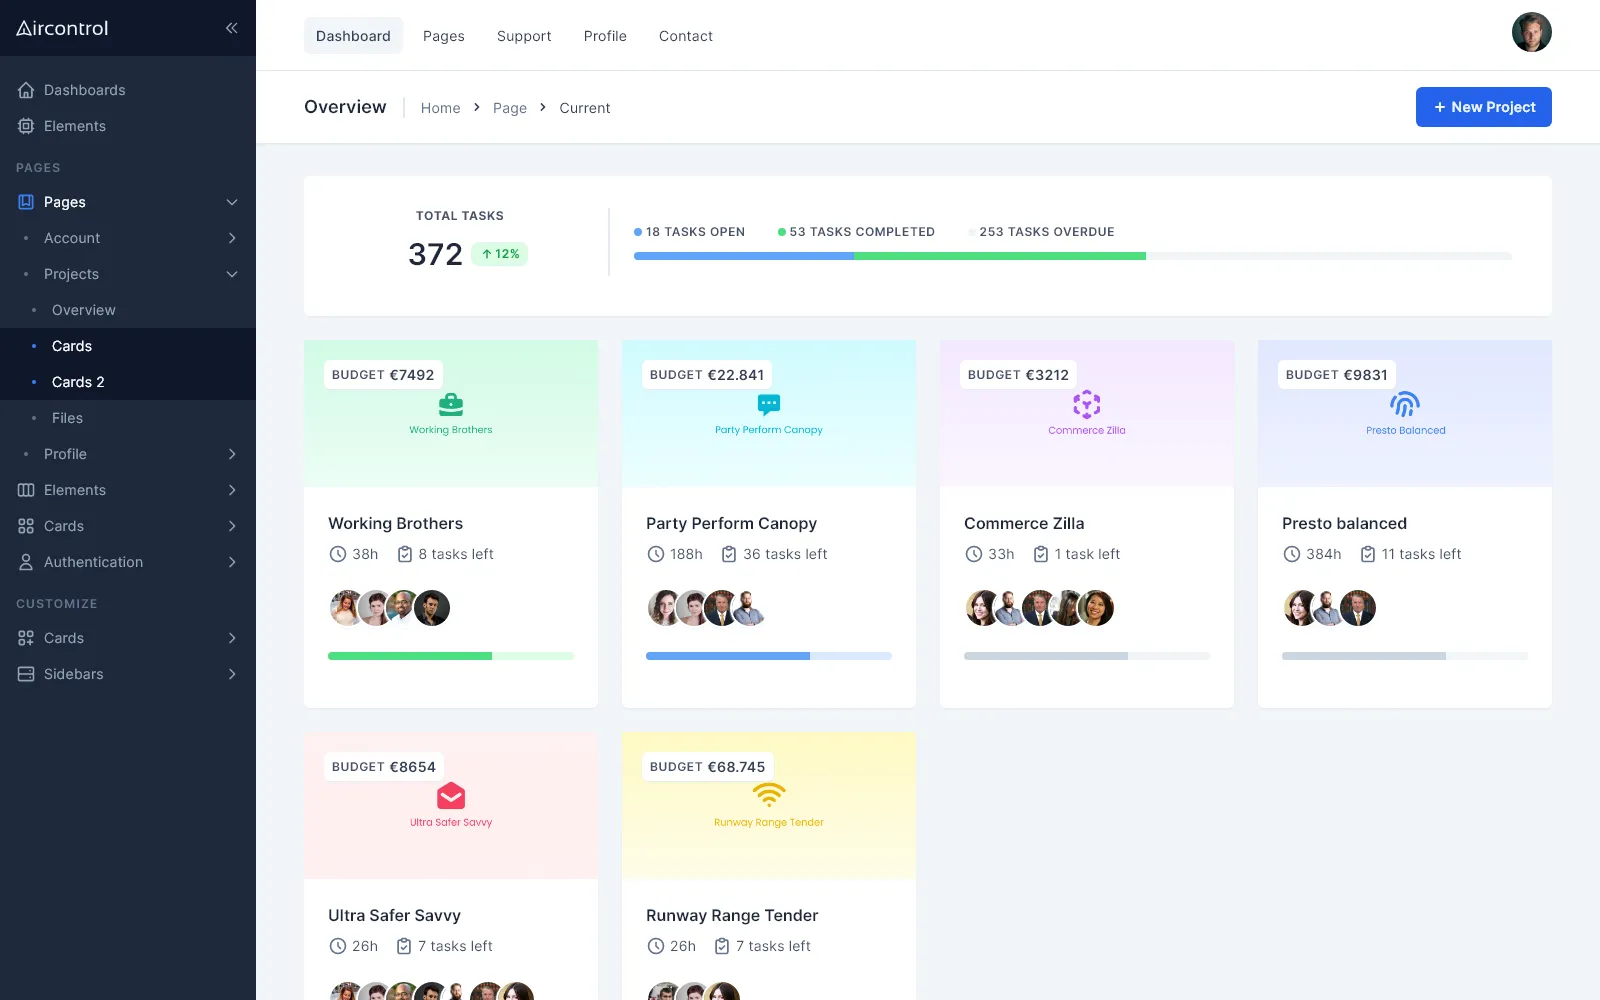Click the Ultra Safer Savvy envelope icon

tap(451, 796)
